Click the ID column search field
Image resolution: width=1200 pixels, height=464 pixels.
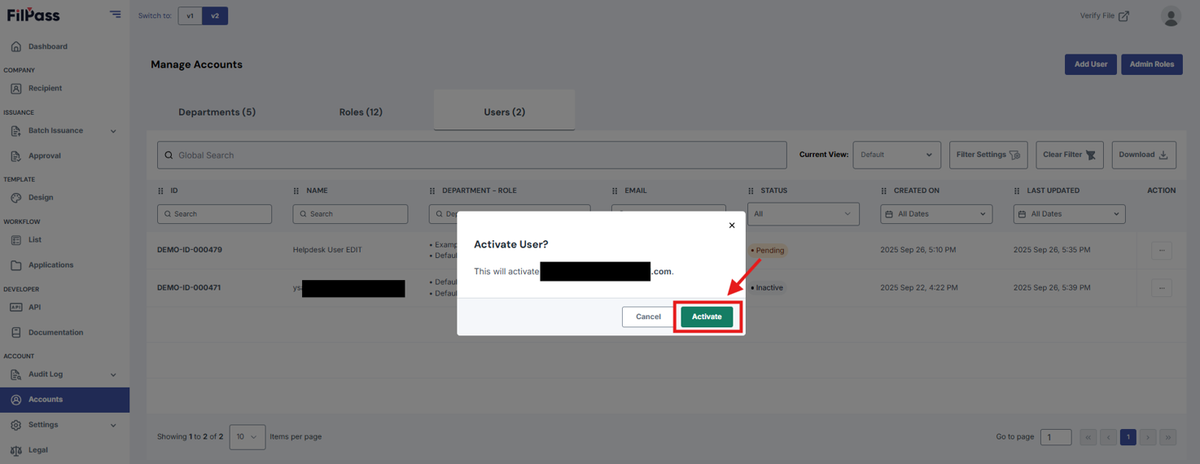tap(215, 214)
